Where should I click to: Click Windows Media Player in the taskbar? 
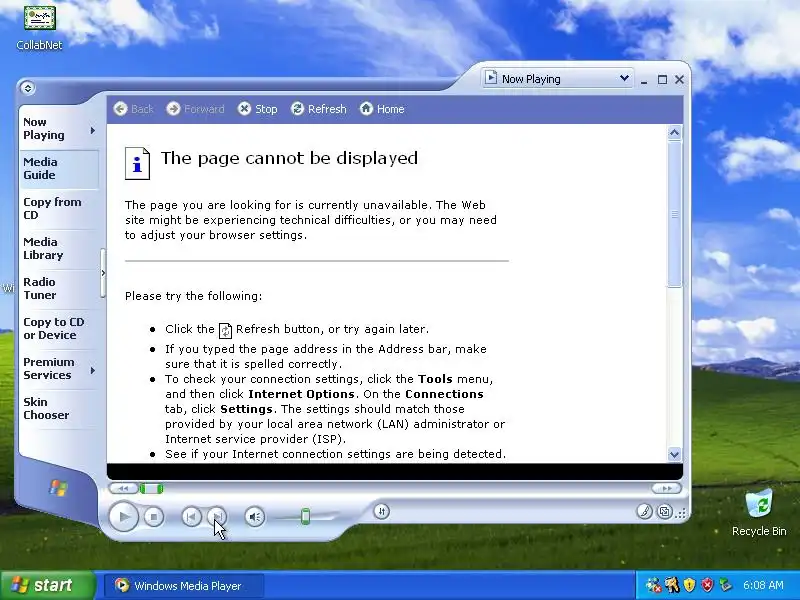pyautogui.click(x=184, y=586)
